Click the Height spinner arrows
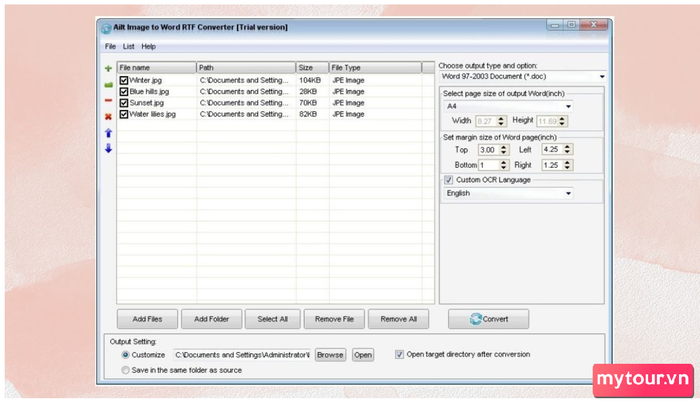The width and height of the screenshot is (700, 405). pyautogui.click(x=562, y=121)
